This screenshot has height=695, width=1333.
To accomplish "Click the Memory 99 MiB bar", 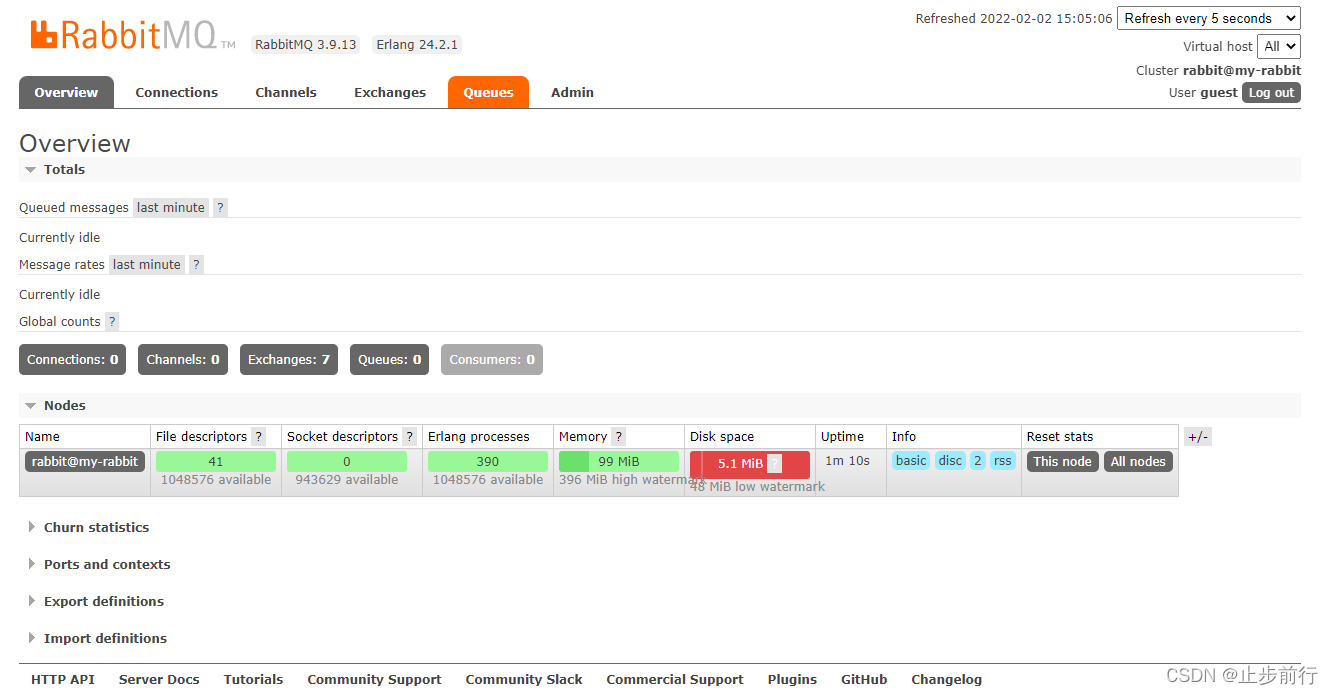I will pyautogui.click(x=619, y=462).
